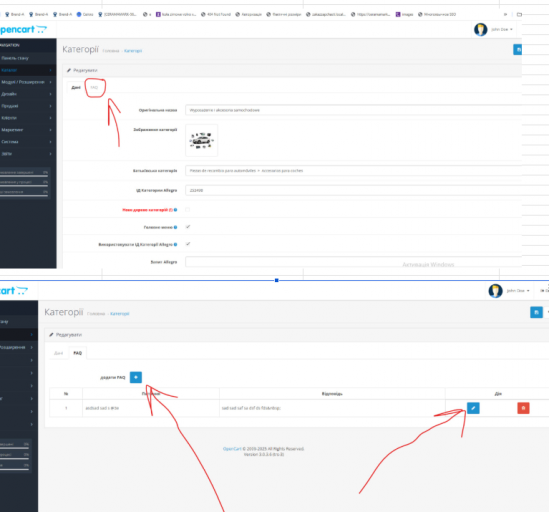Click the OpenCart logo in the upper screenshot
Image resolution: width=549 pixels, height=512 pixels.
[23, 29]
